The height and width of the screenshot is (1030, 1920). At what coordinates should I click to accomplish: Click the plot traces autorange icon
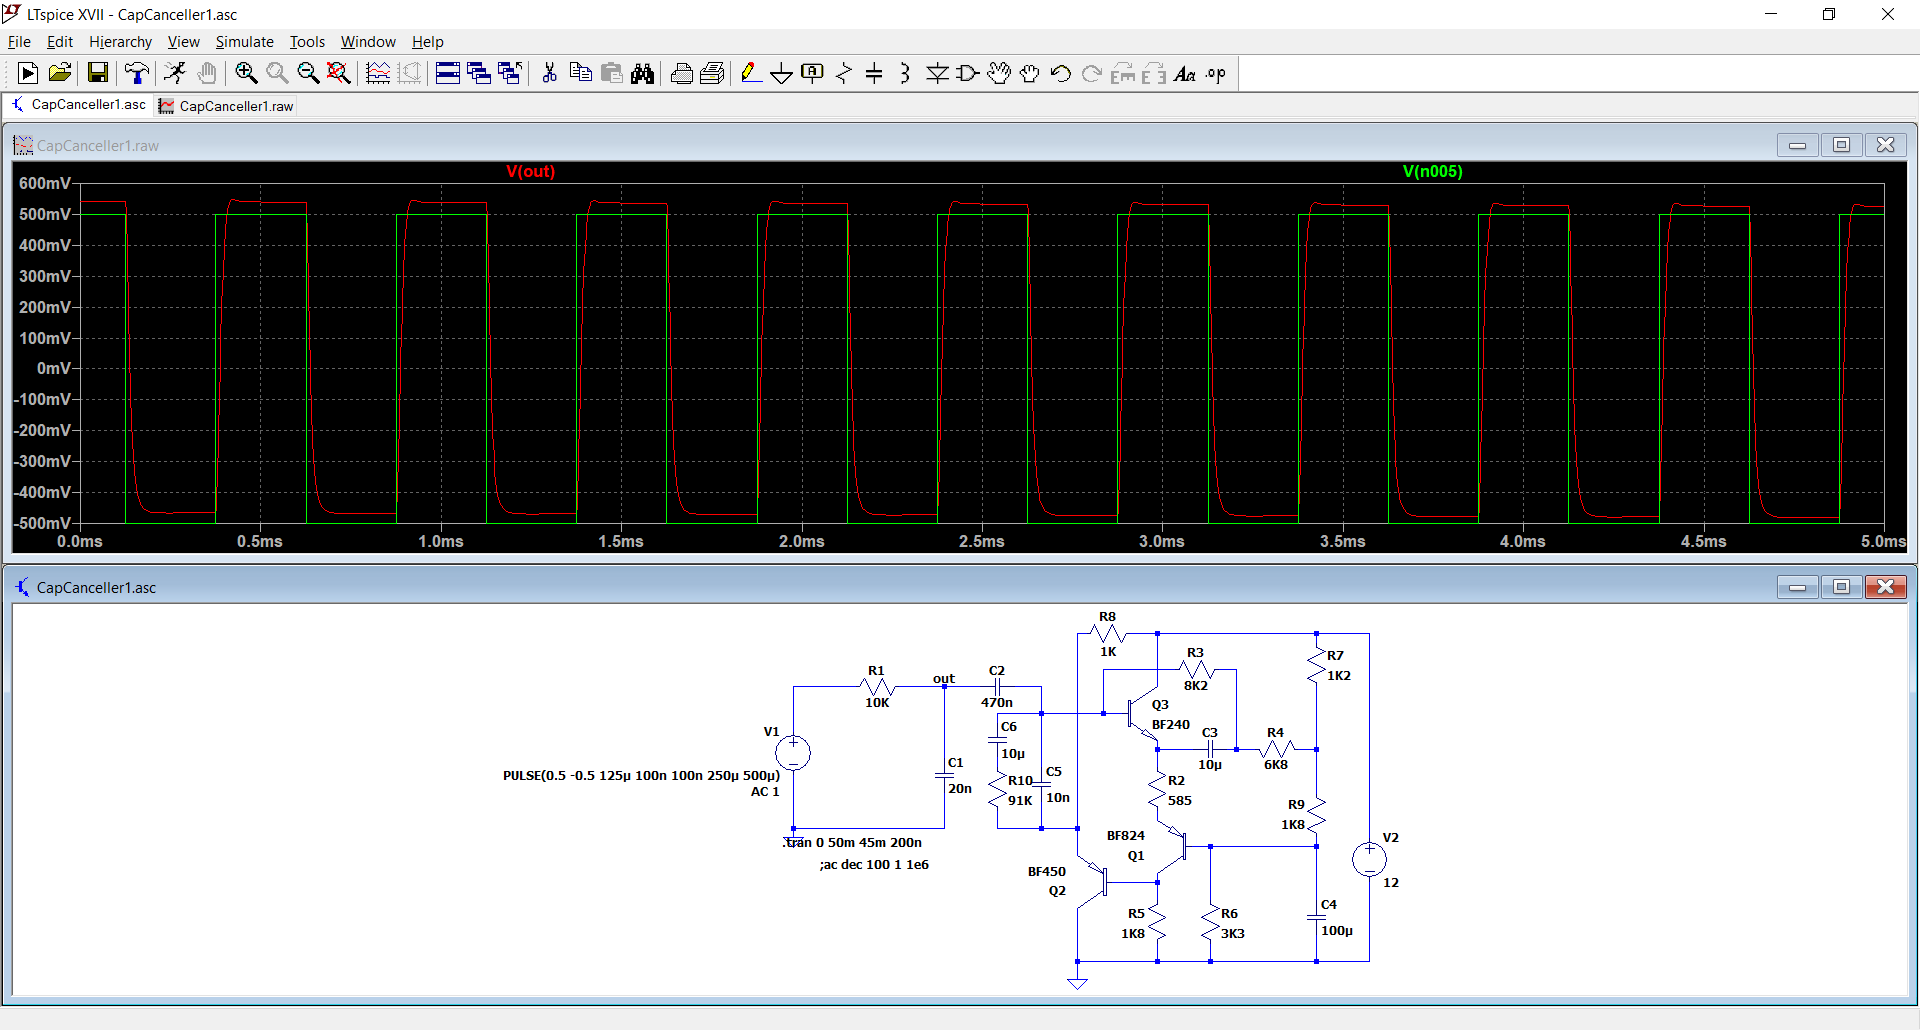point(378,73)
